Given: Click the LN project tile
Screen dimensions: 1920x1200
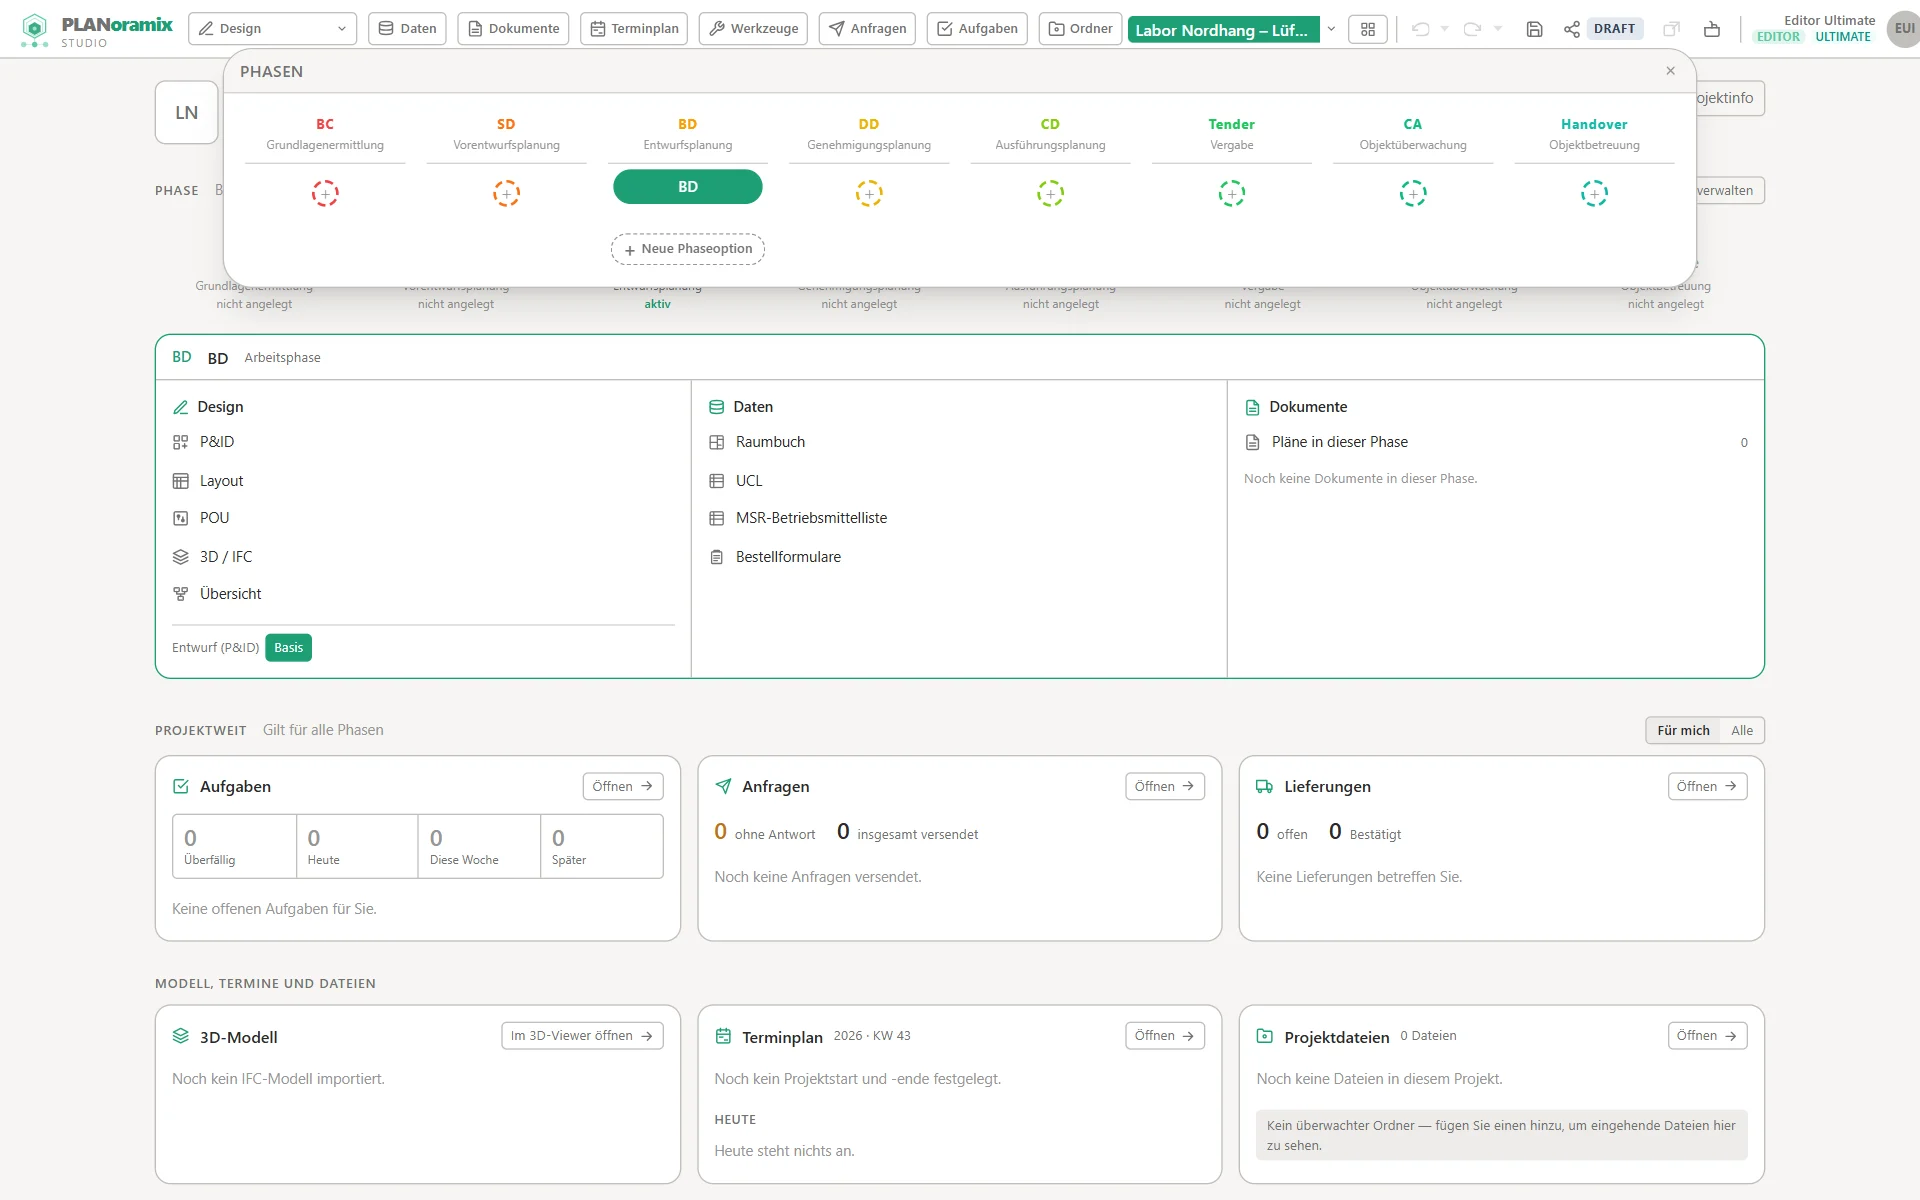Looking at the screenshot, I should pyautogui.click(x=187, y=113).
